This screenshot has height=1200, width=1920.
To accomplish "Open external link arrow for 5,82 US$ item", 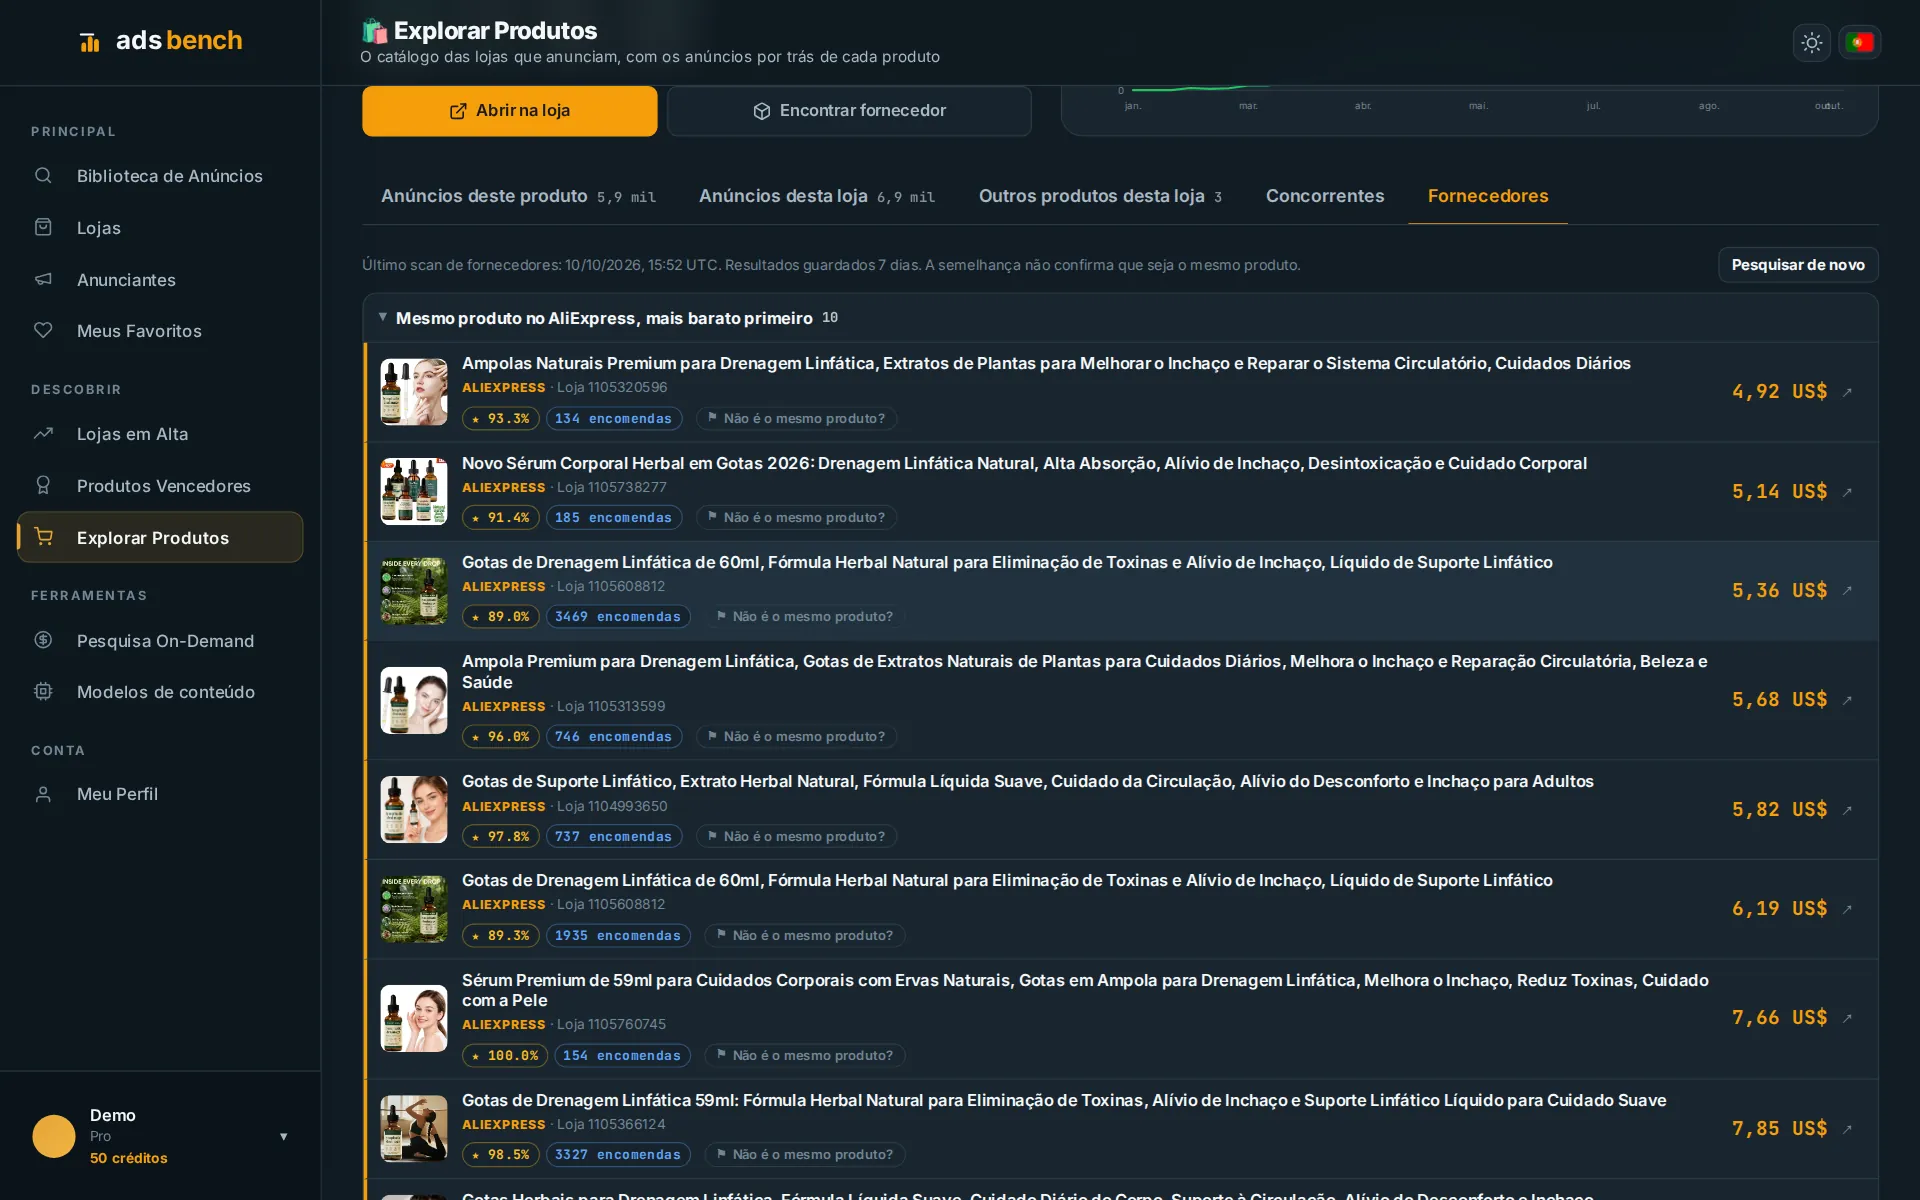I will tap(1847, 810).
